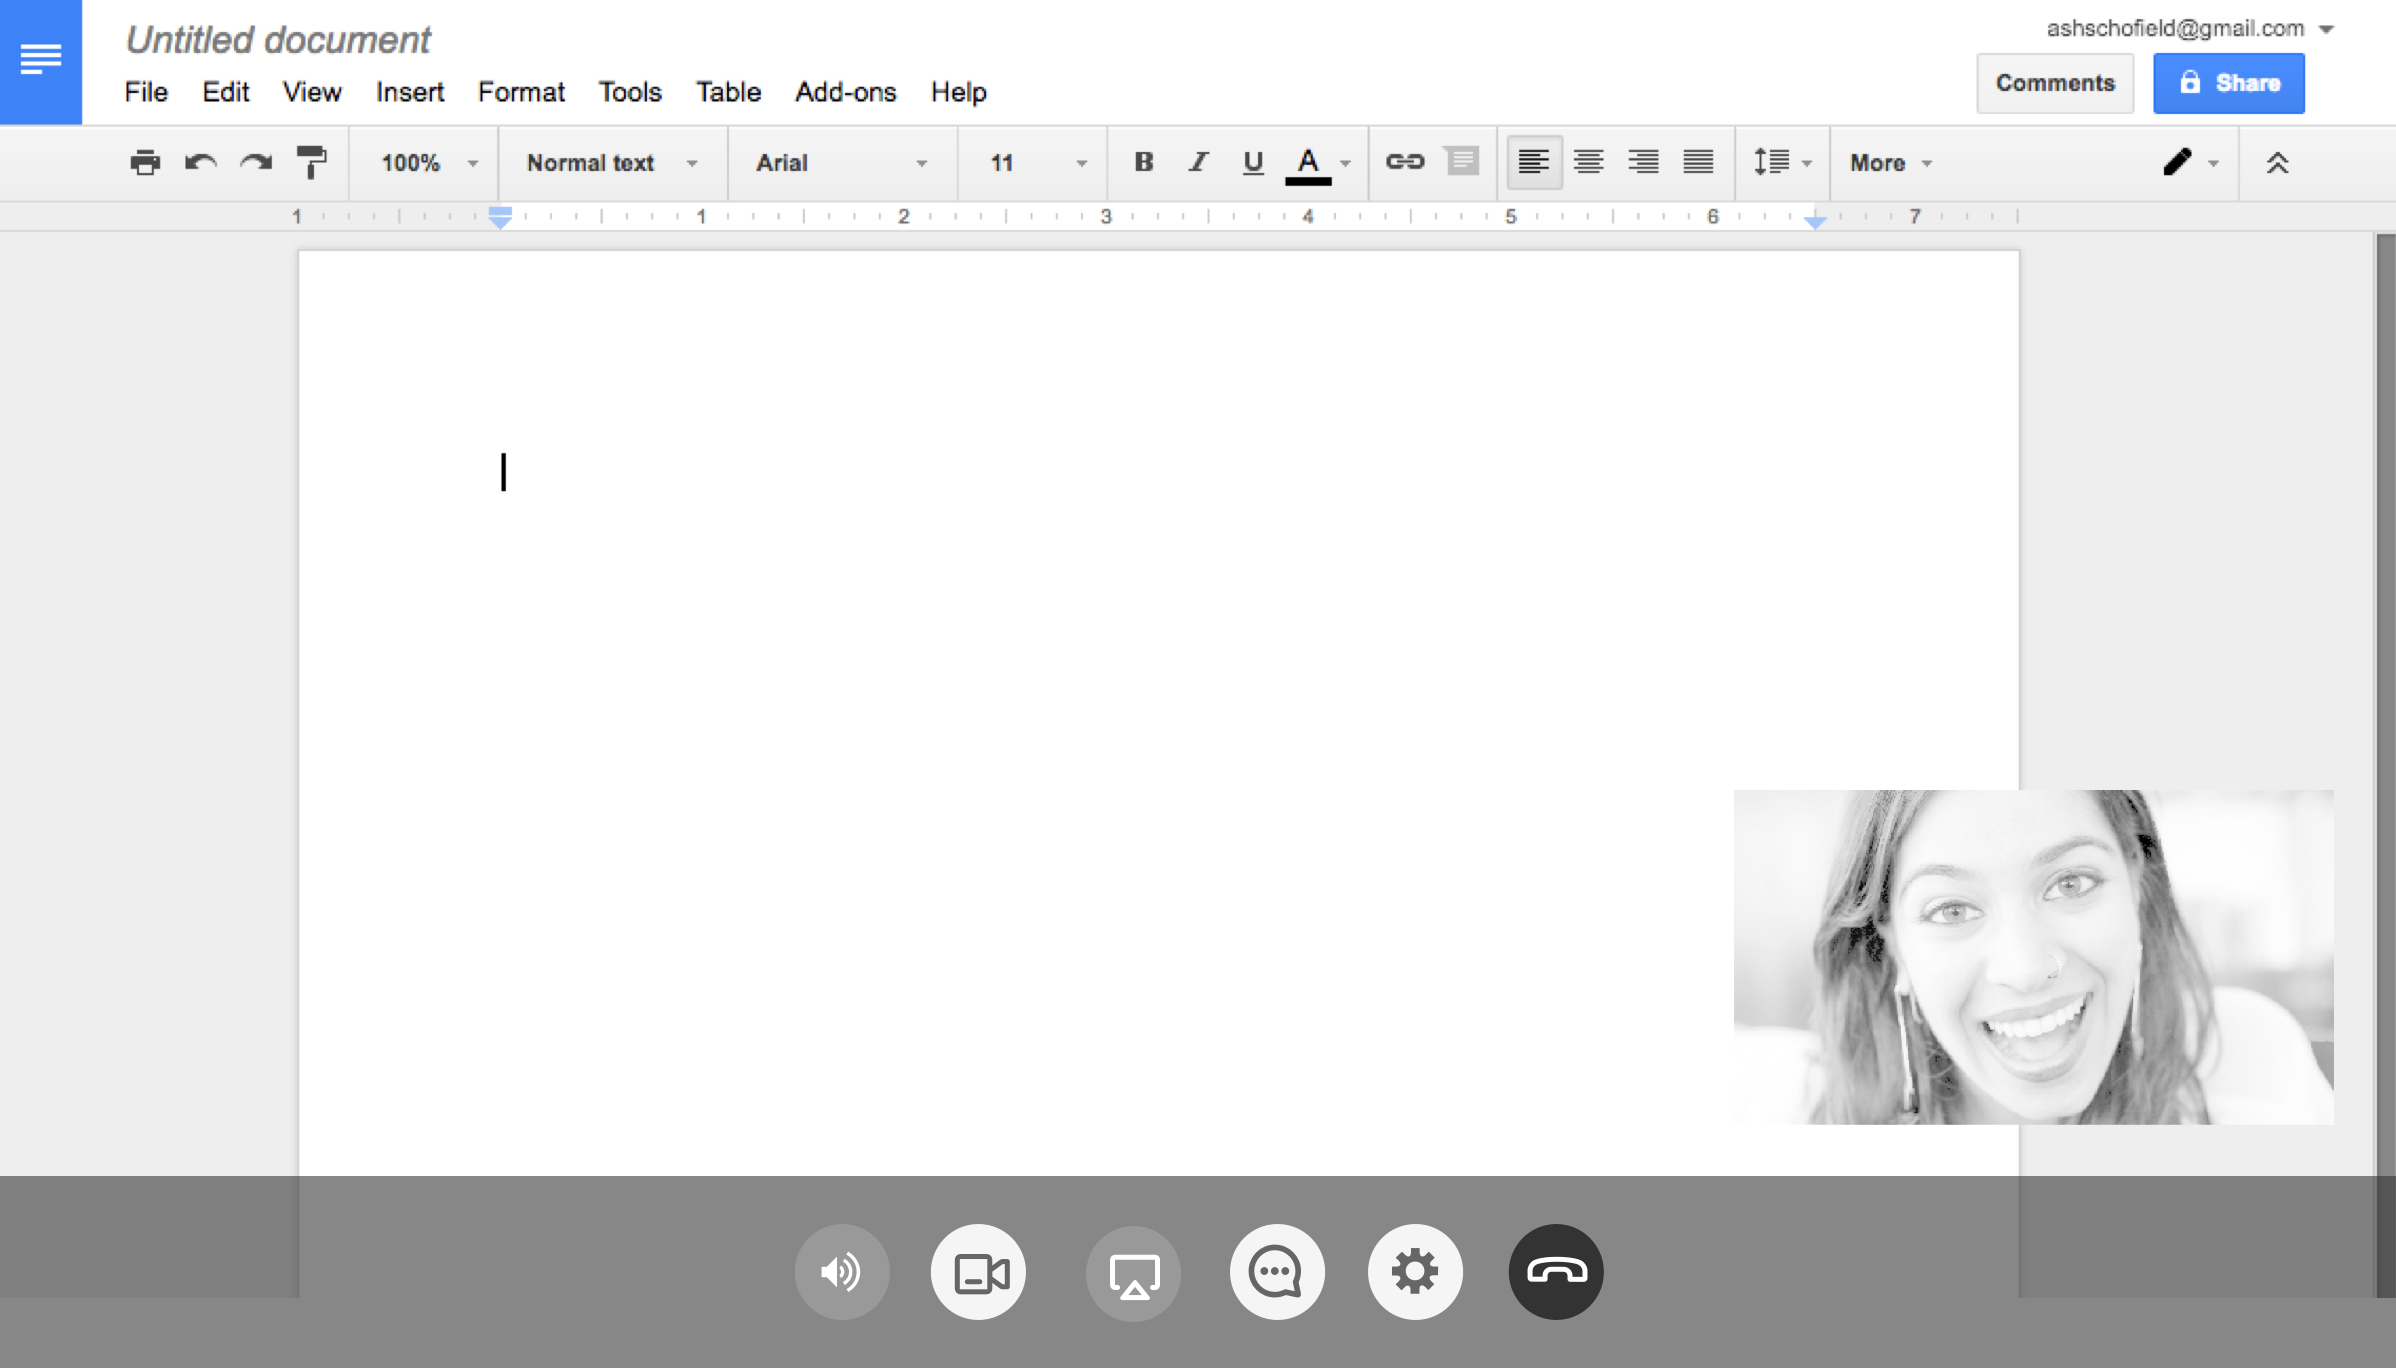Click the video call thumbnail
The image size is (2396, 1368).
[2033, 957]
